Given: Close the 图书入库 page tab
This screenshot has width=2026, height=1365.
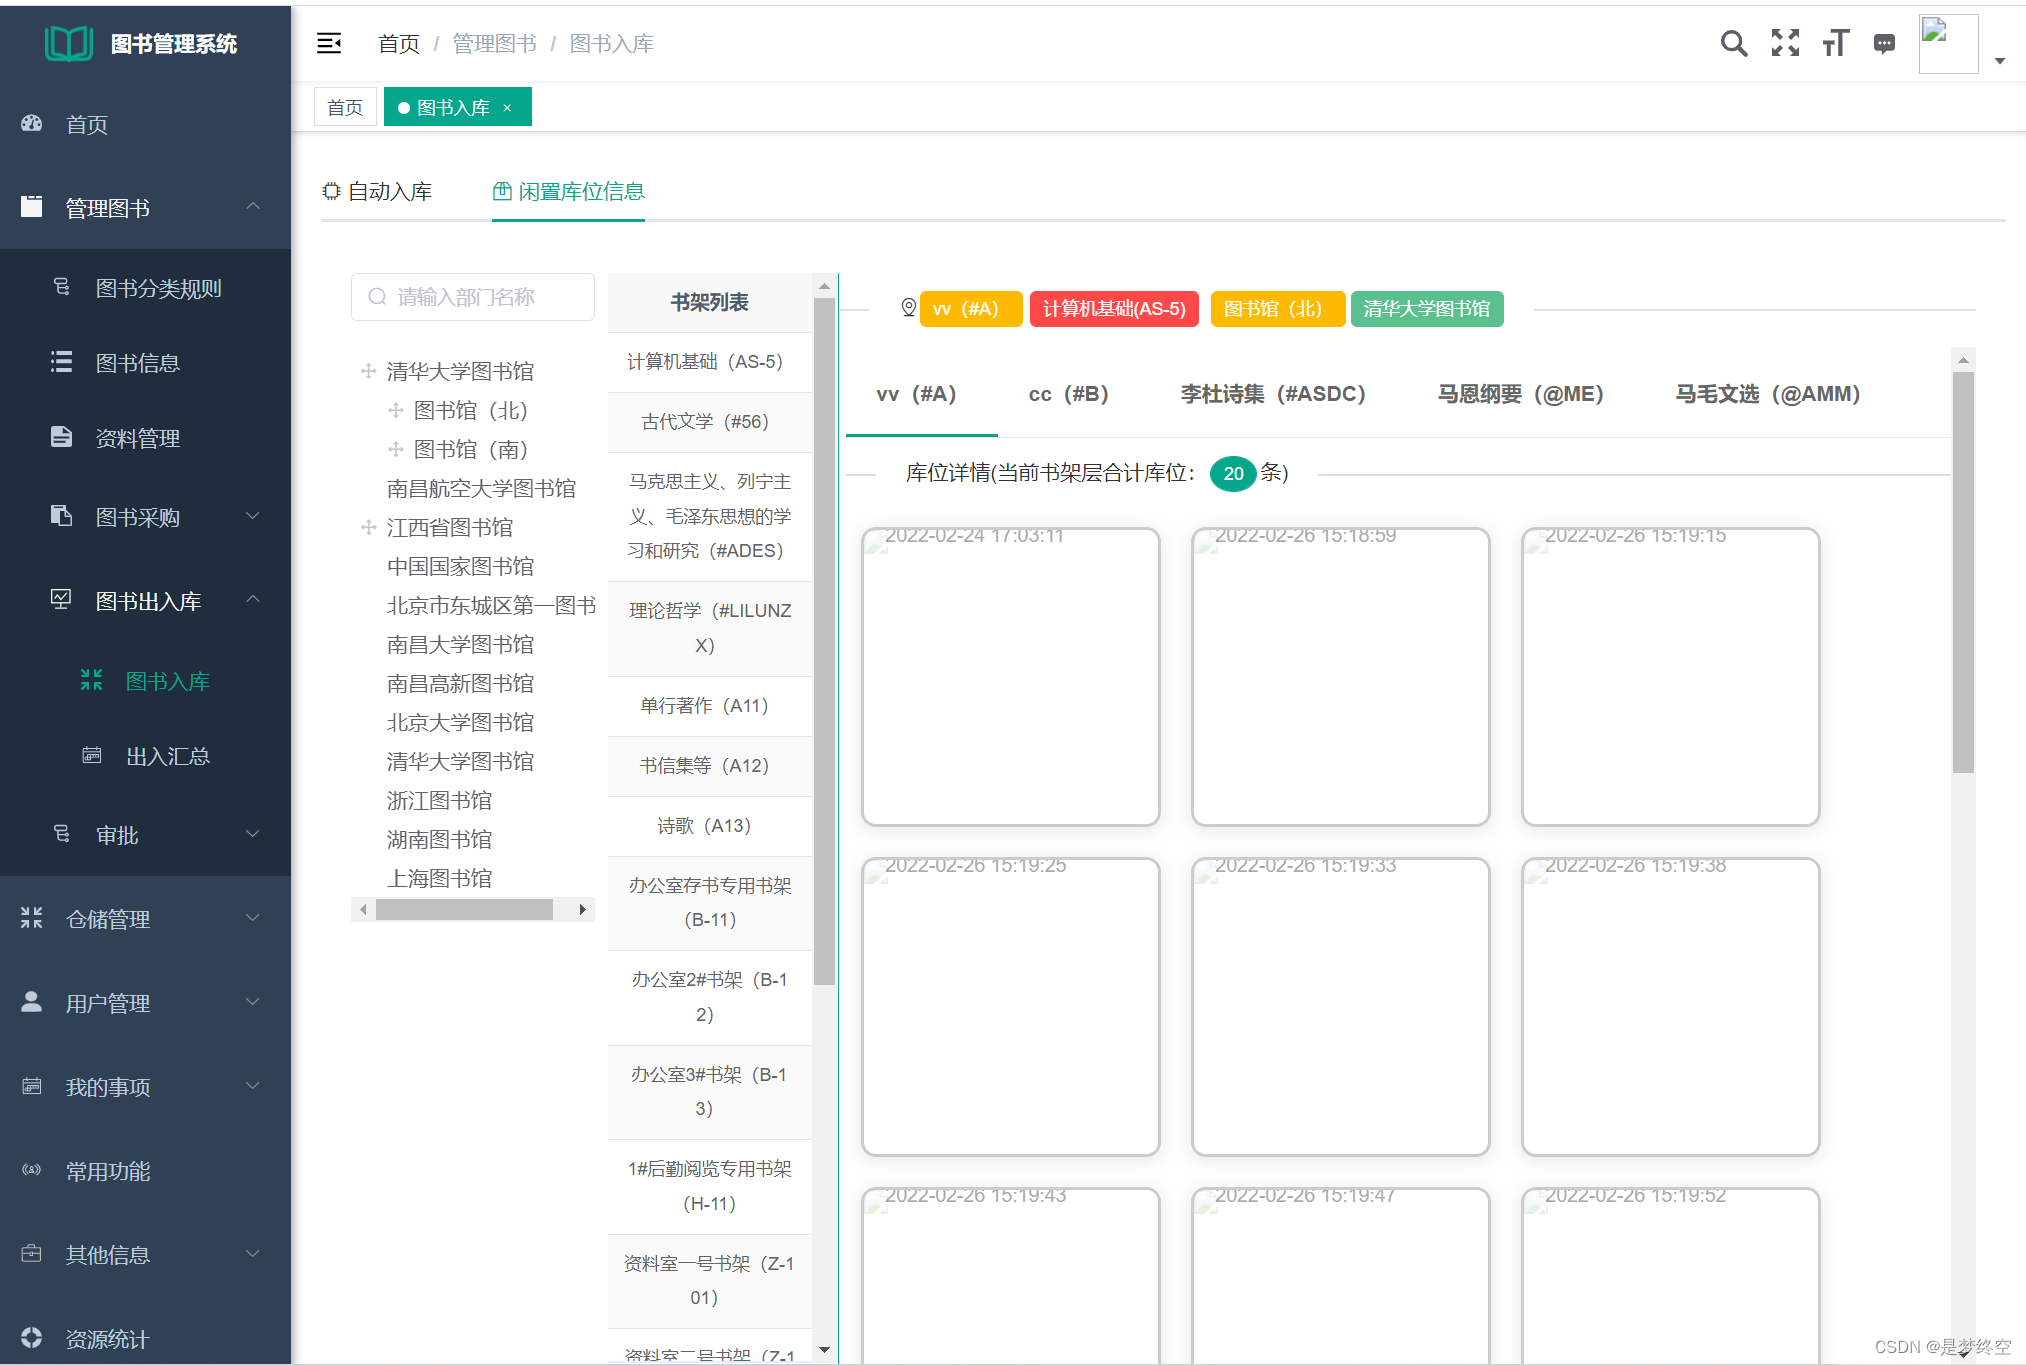Looking at the screenshot, I should pos(507,108).
